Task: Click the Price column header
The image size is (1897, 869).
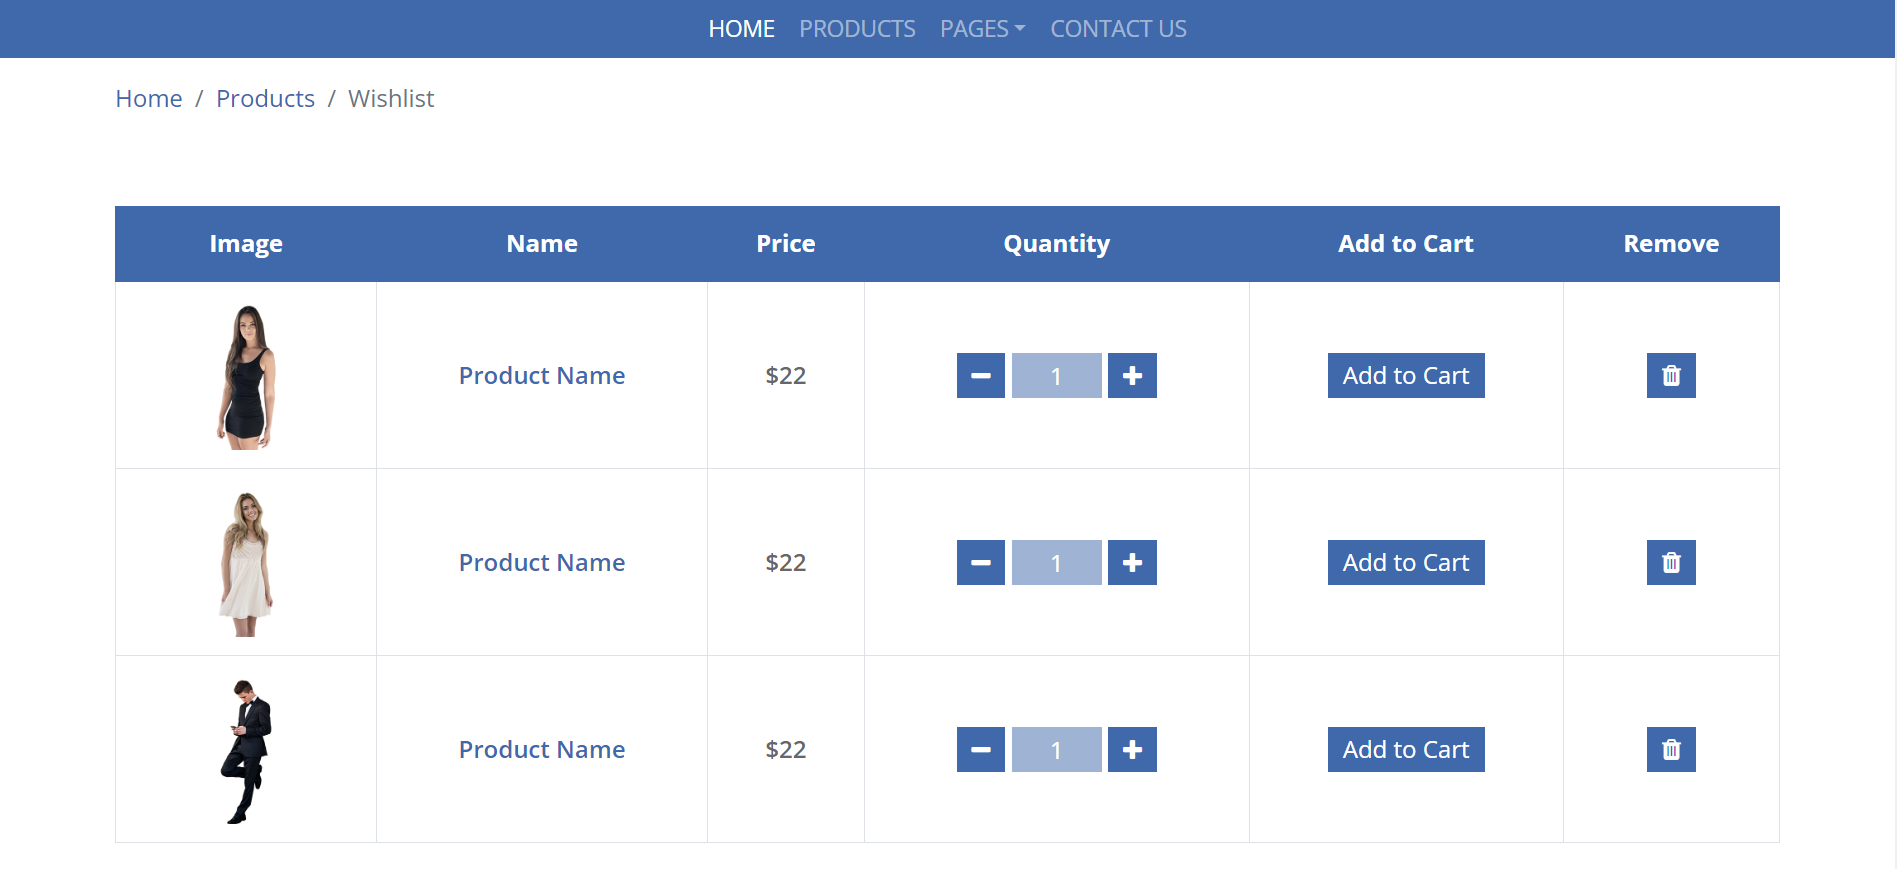Action: pyautogui.click(x=786, y=244)
